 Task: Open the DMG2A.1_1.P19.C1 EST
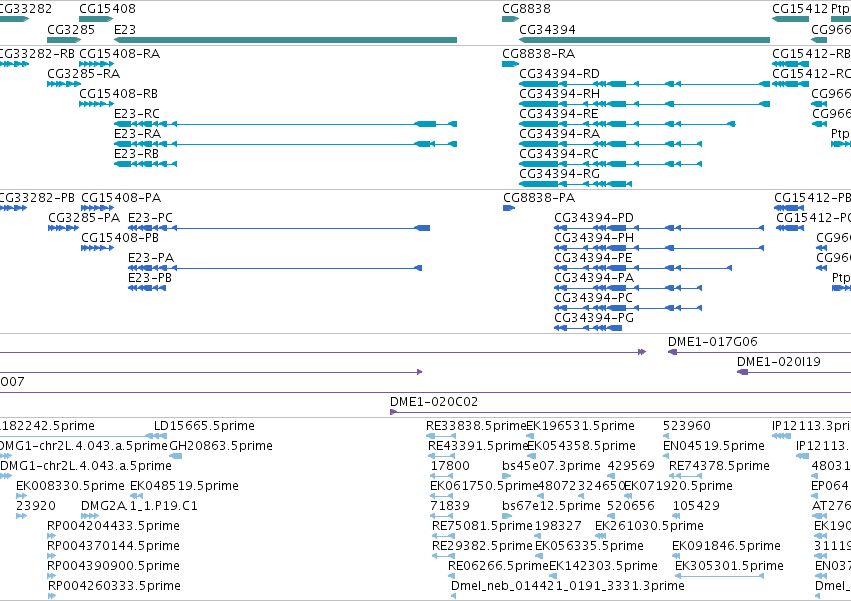[x=90, y=516]
